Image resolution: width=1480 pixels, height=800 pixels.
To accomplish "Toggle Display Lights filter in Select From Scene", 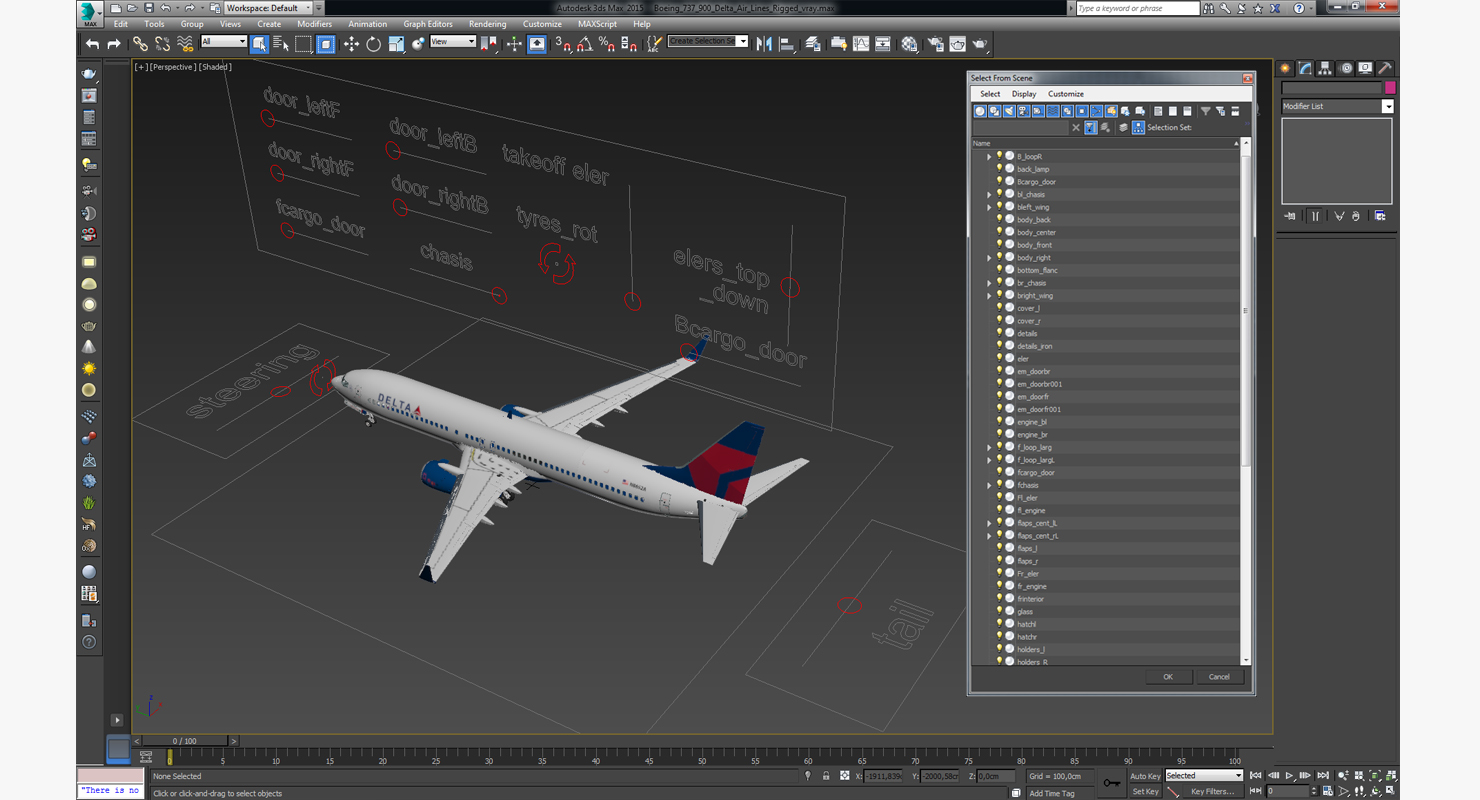I will tap(1008, 111).
